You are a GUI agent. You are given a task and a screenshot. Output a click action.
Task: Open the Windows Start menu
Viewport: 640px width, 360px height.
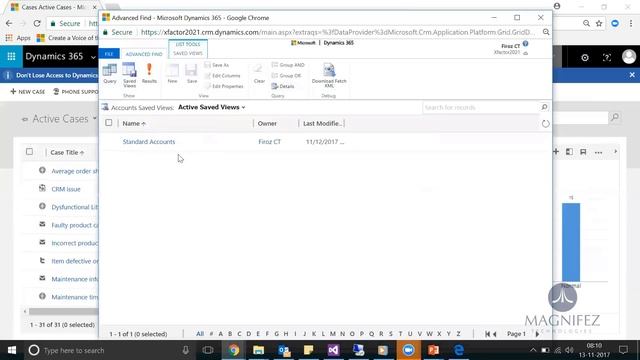(12, 350)
